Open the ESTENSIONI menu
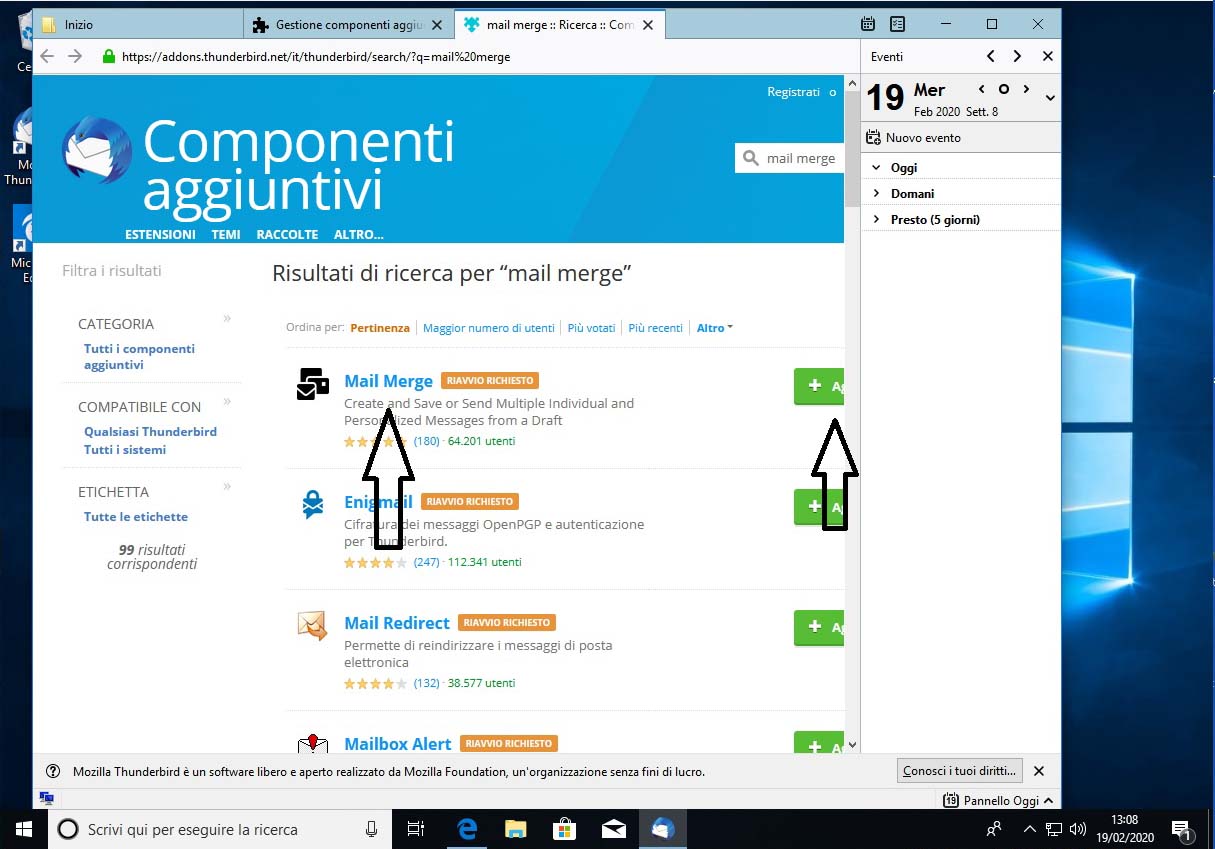The image size is (1215, 849). click(160, 235)
